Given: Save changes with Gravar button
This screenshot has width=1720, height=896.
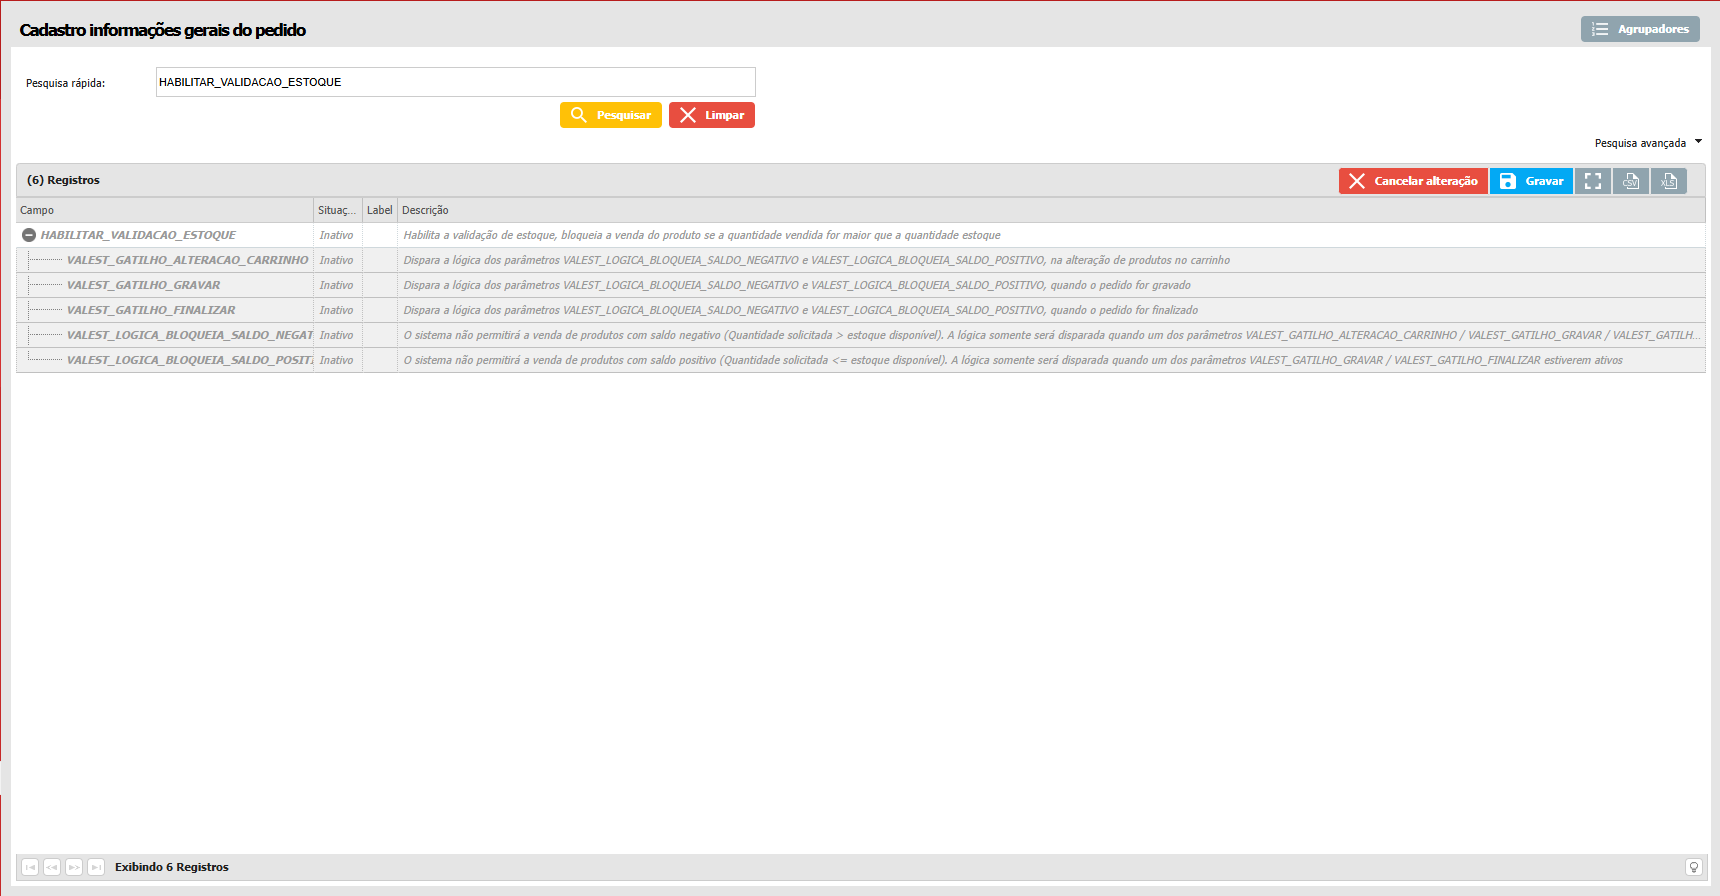Looking at the screenshot, I should pyautogui.click(x=1531, y=181).
